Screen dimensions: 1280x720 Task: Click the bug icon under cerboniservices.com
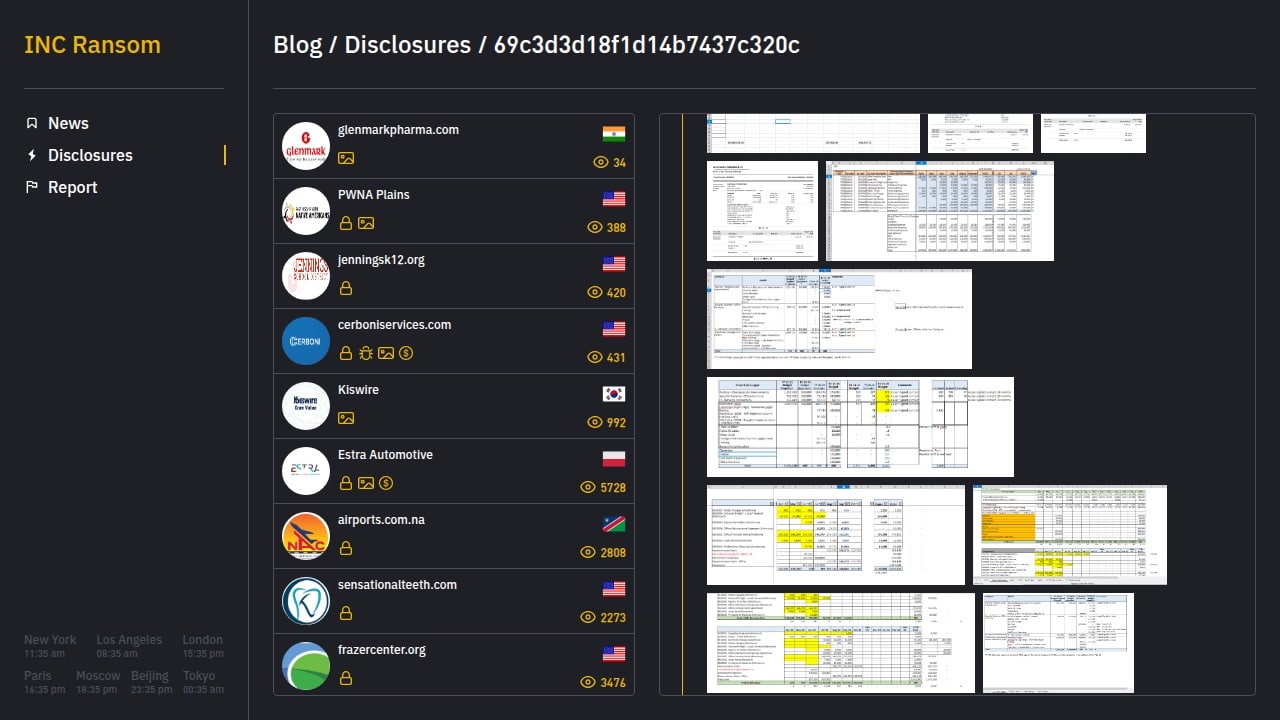click(366, 353)
